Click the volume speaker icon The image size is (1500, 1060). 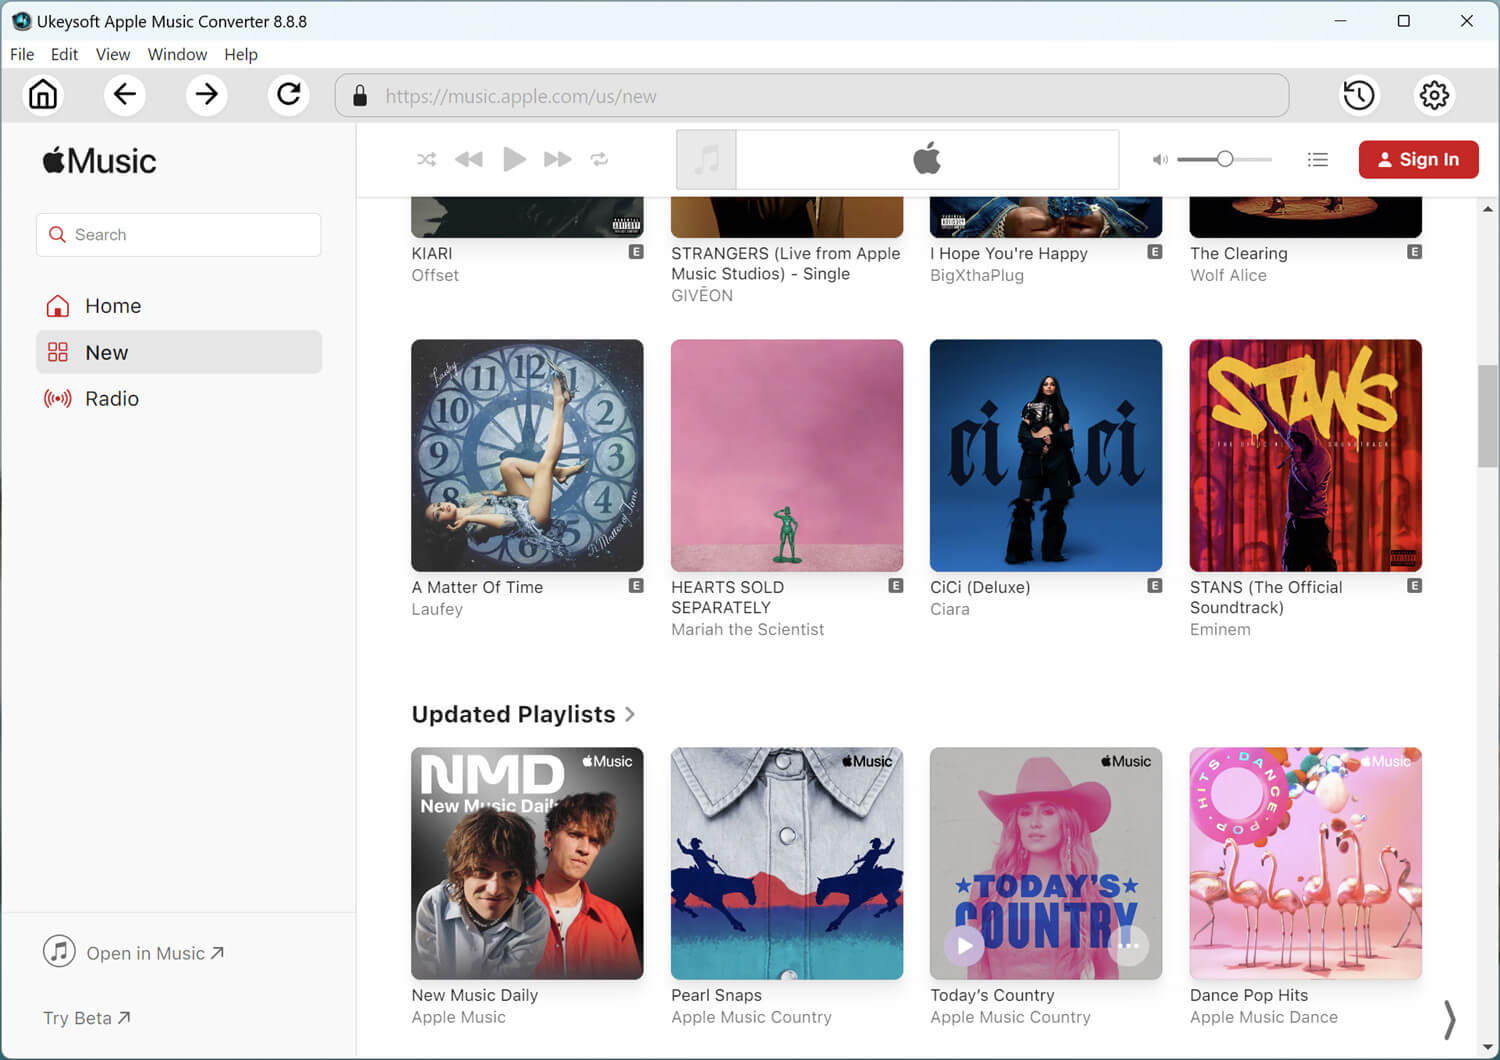(x=1160, y=160)
